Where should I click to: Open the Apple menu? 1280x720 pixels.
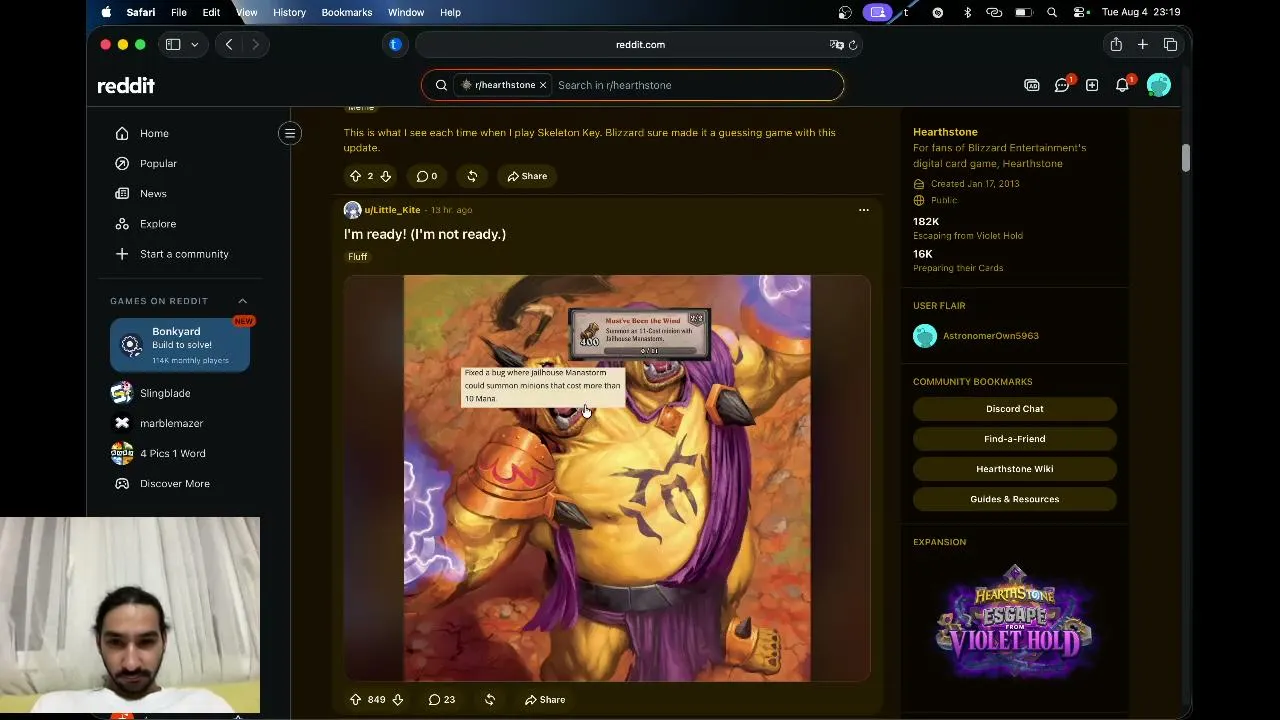coord(106,12)
